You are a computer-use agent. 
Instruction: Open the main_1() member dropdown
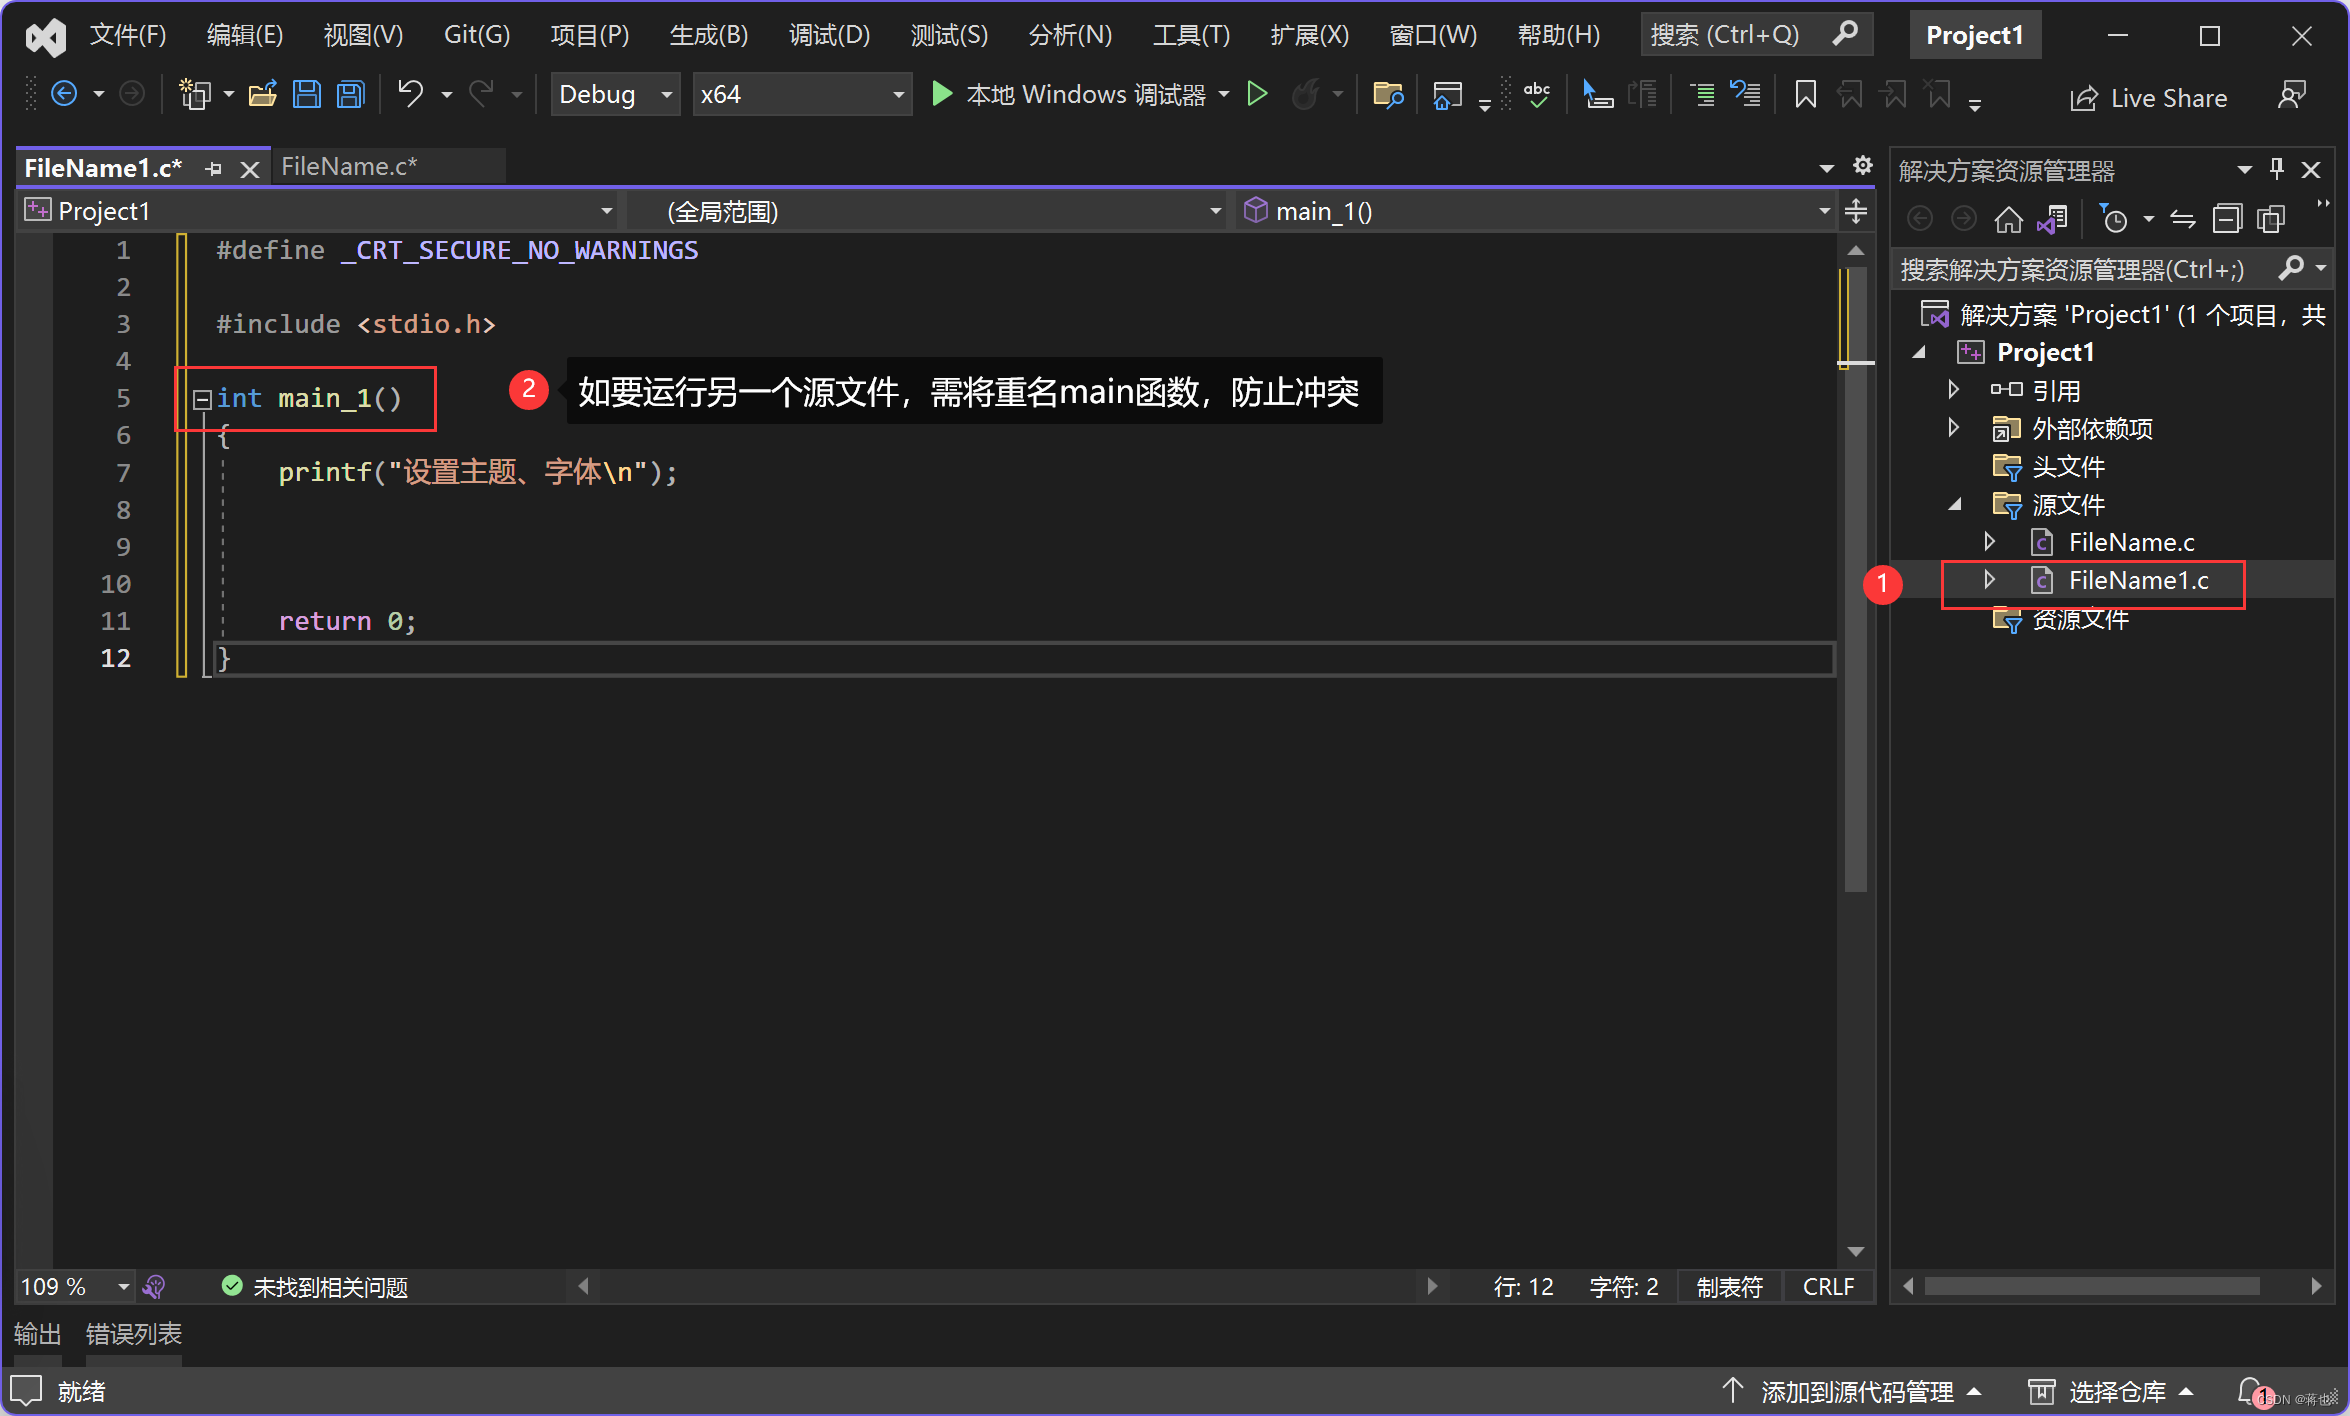(1536, 211)
